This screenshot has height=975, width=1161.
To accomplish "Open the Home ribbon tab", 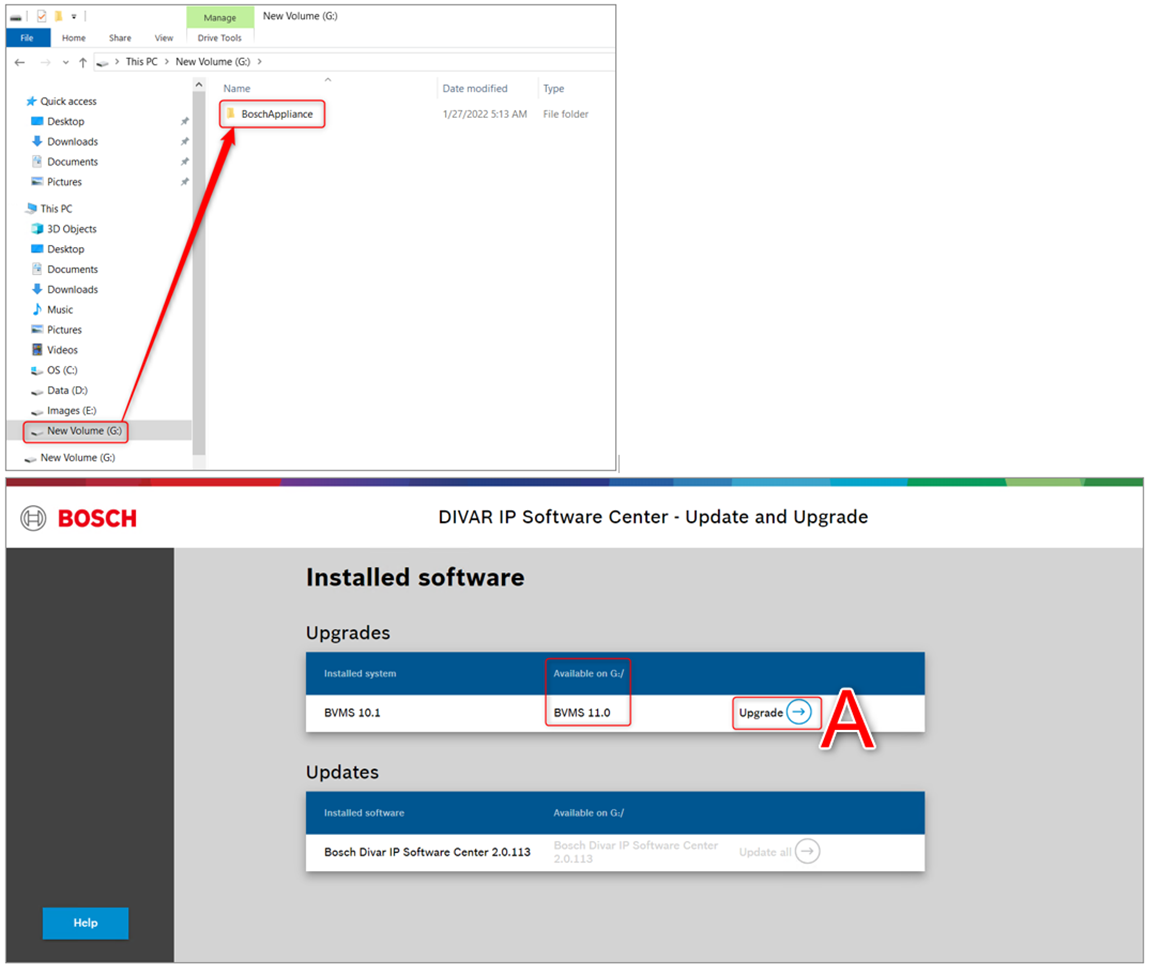I will click(x=73, y=38).
